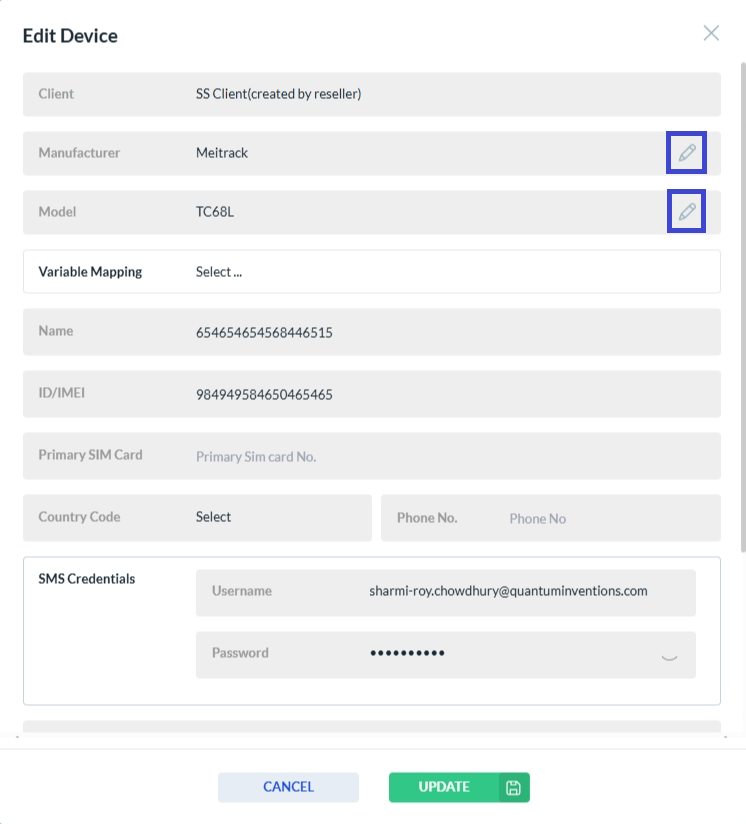The image size is (746, 824).
Task: Click the green Update button
Action: (444, 787)
